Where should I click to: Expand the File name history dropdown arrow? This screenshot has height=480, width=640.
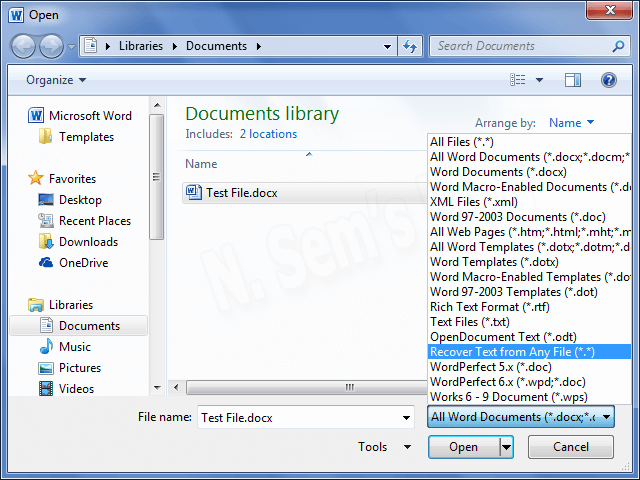click(406, 417)
